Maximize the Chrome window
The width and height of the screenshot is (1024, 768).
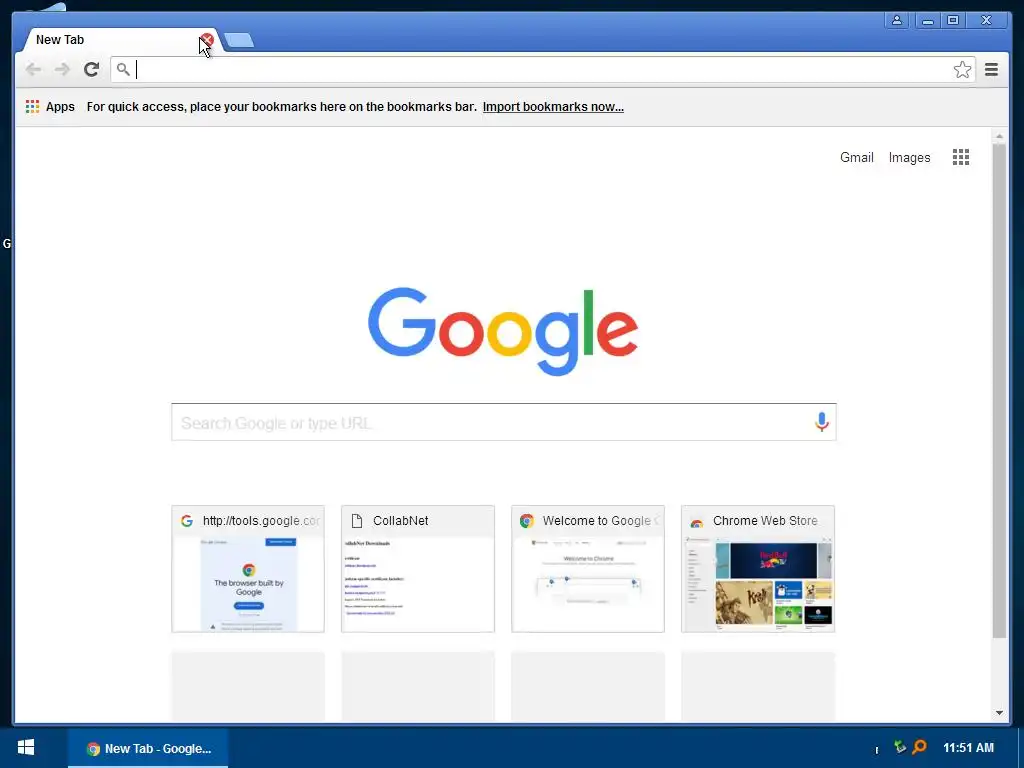pyautogui.click(x=953, y=20)
